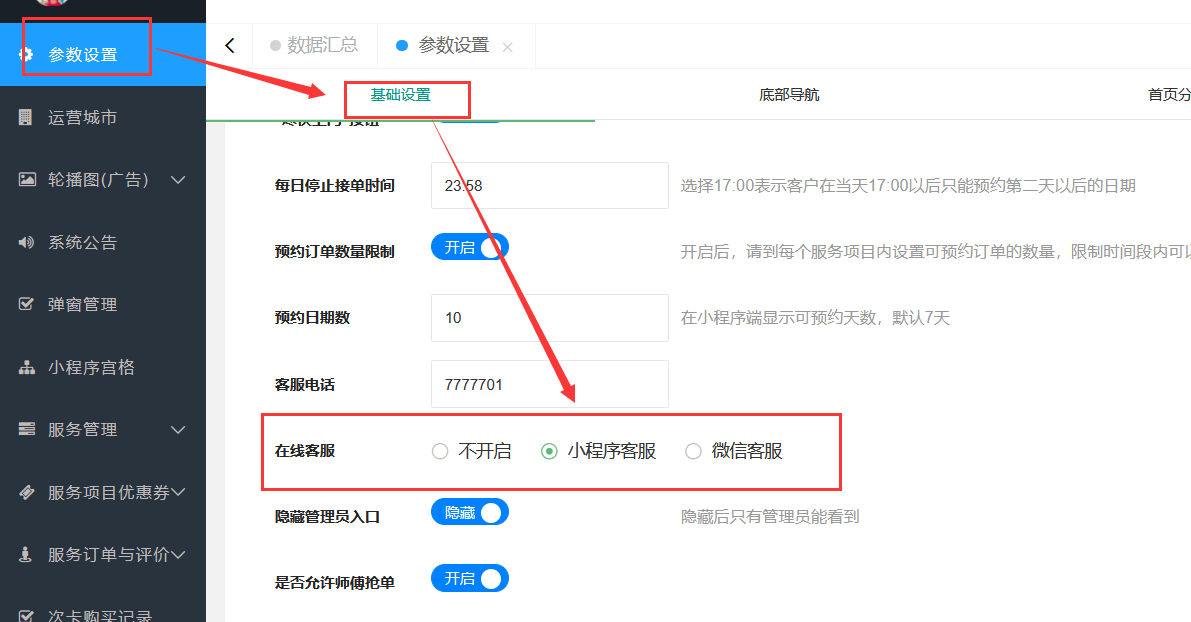The height and width of the screenshot is (622, 1191).
Task: Click the 预约日期数 input field
Action: (x=550, y=317)
